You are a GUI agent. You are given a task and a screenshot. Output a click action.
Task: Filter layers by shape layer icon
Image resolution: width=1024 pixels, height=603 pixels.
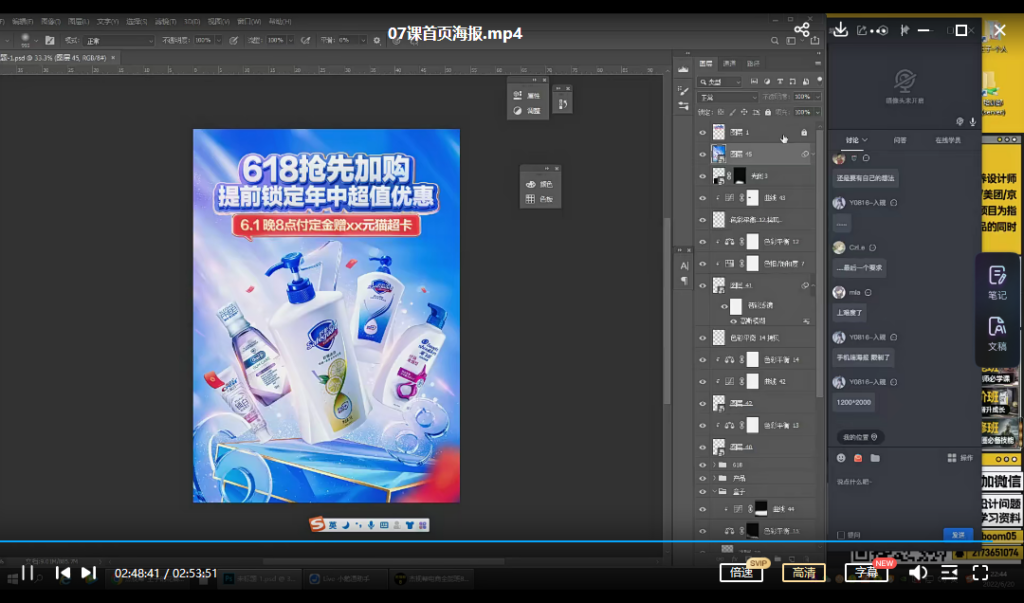point(793,82)
